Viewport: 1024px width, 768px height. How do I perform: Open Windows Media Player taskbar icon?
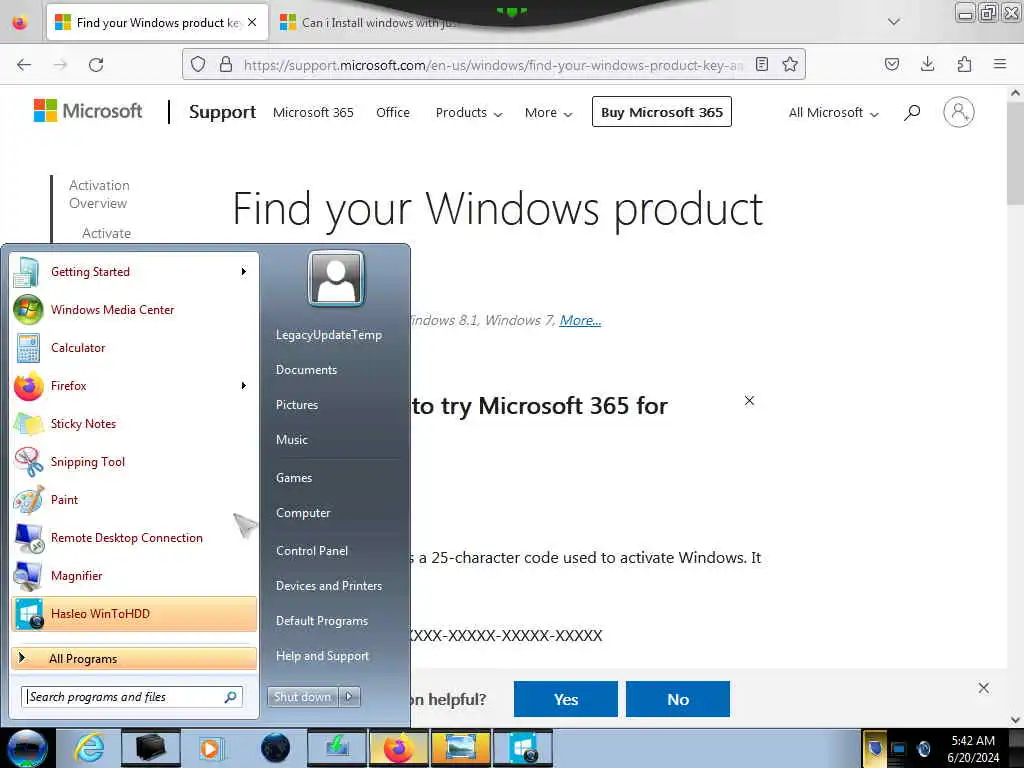(x=212, y=748)
